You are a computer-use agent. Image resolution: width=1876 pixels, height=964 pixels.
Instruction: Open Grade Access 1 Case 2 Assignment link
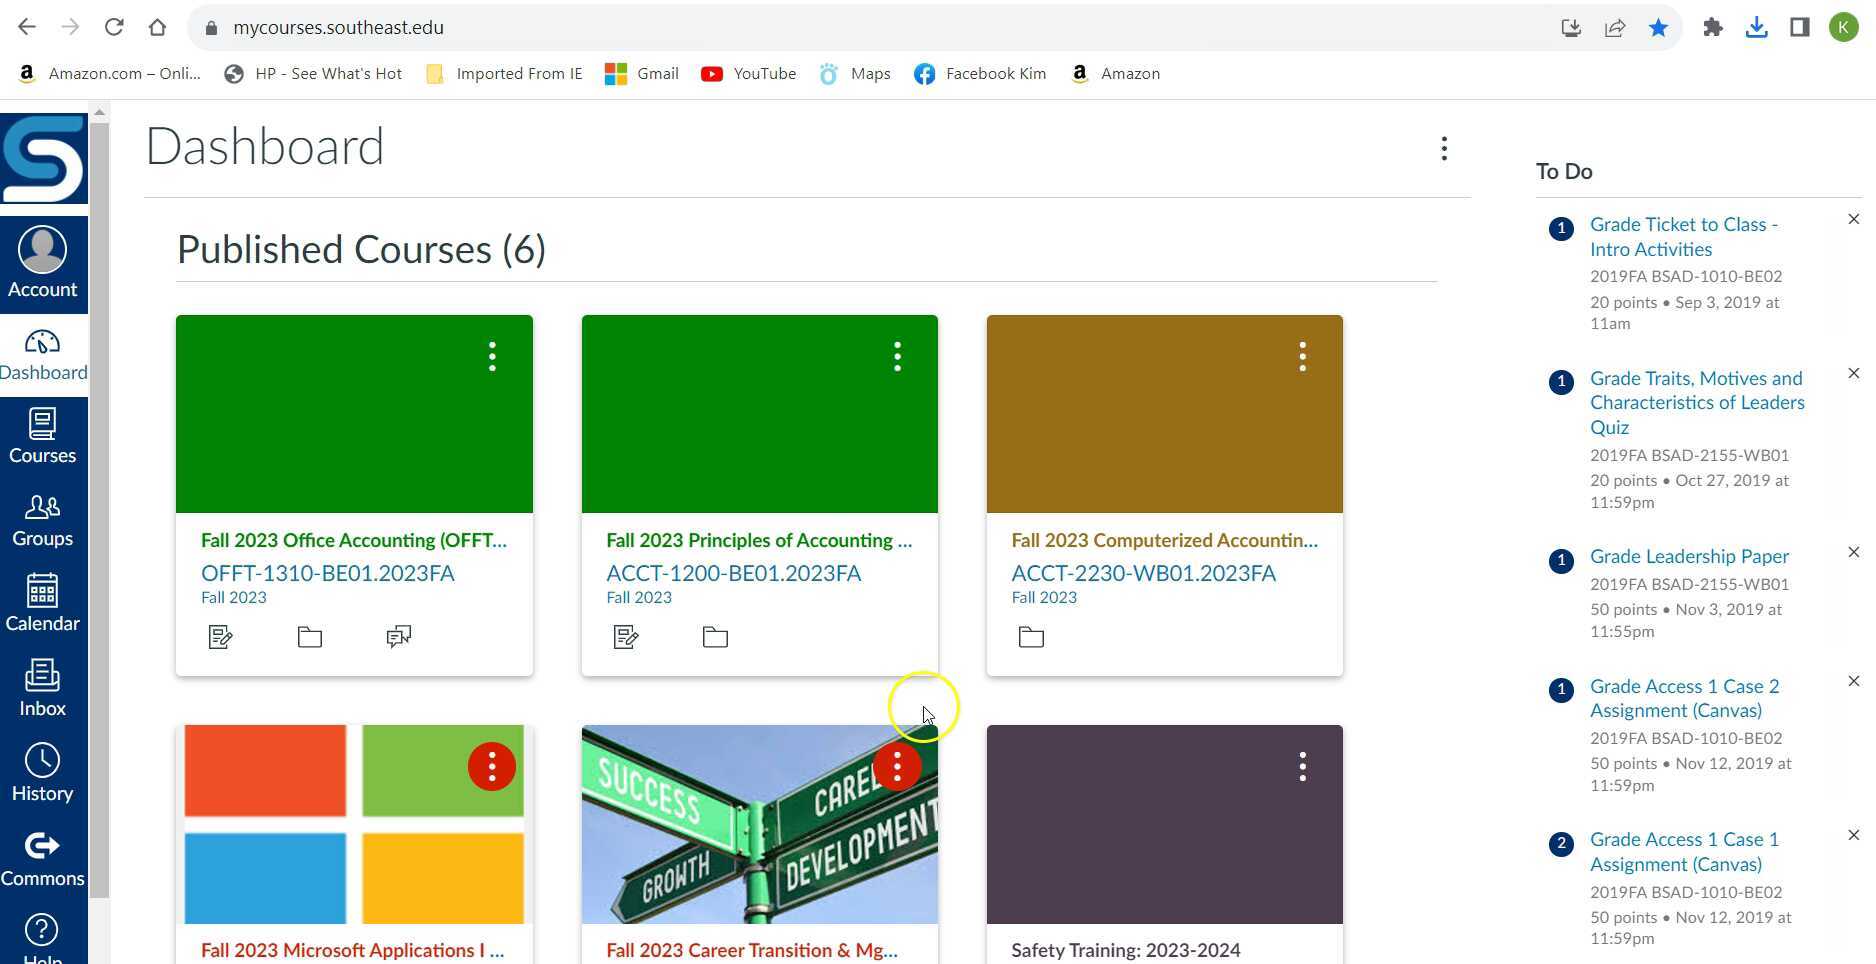tap(1684, 698)
